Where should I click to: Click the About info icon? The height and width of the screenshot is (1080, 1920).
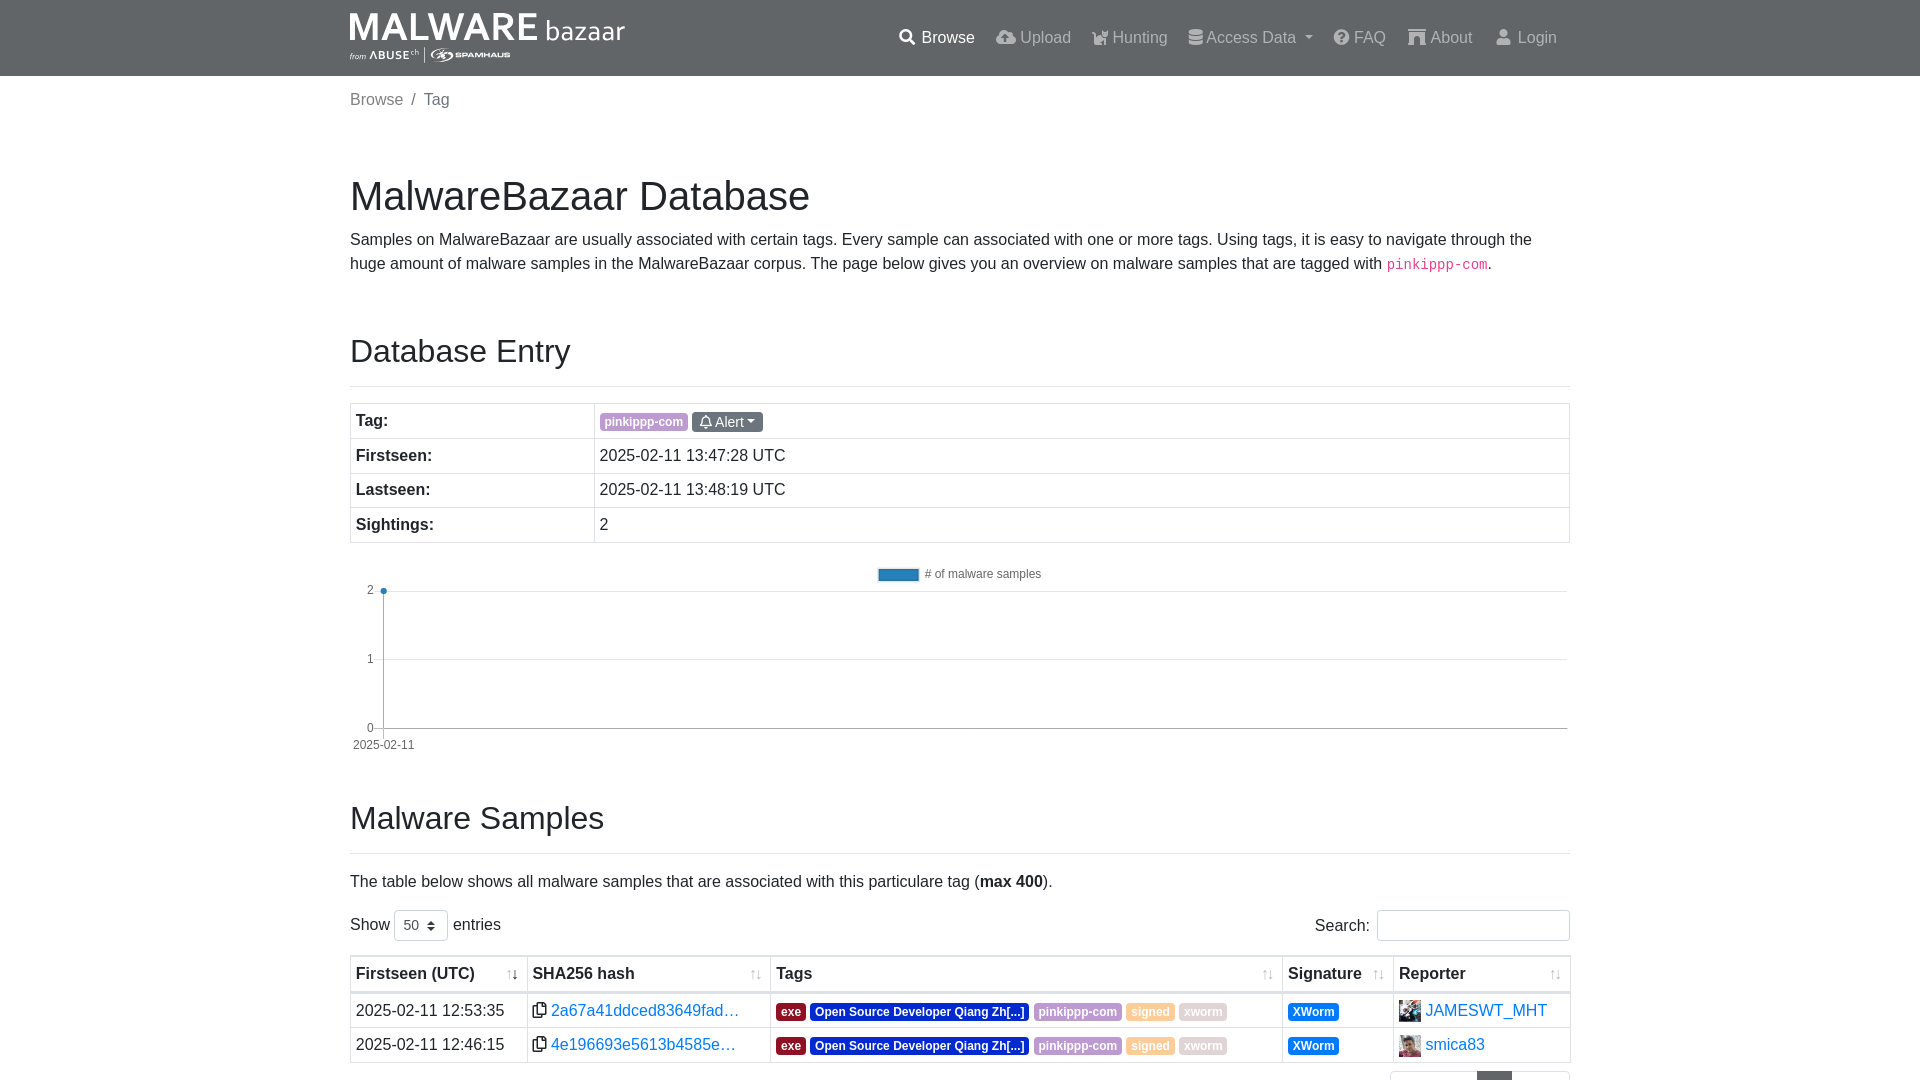1416,37
